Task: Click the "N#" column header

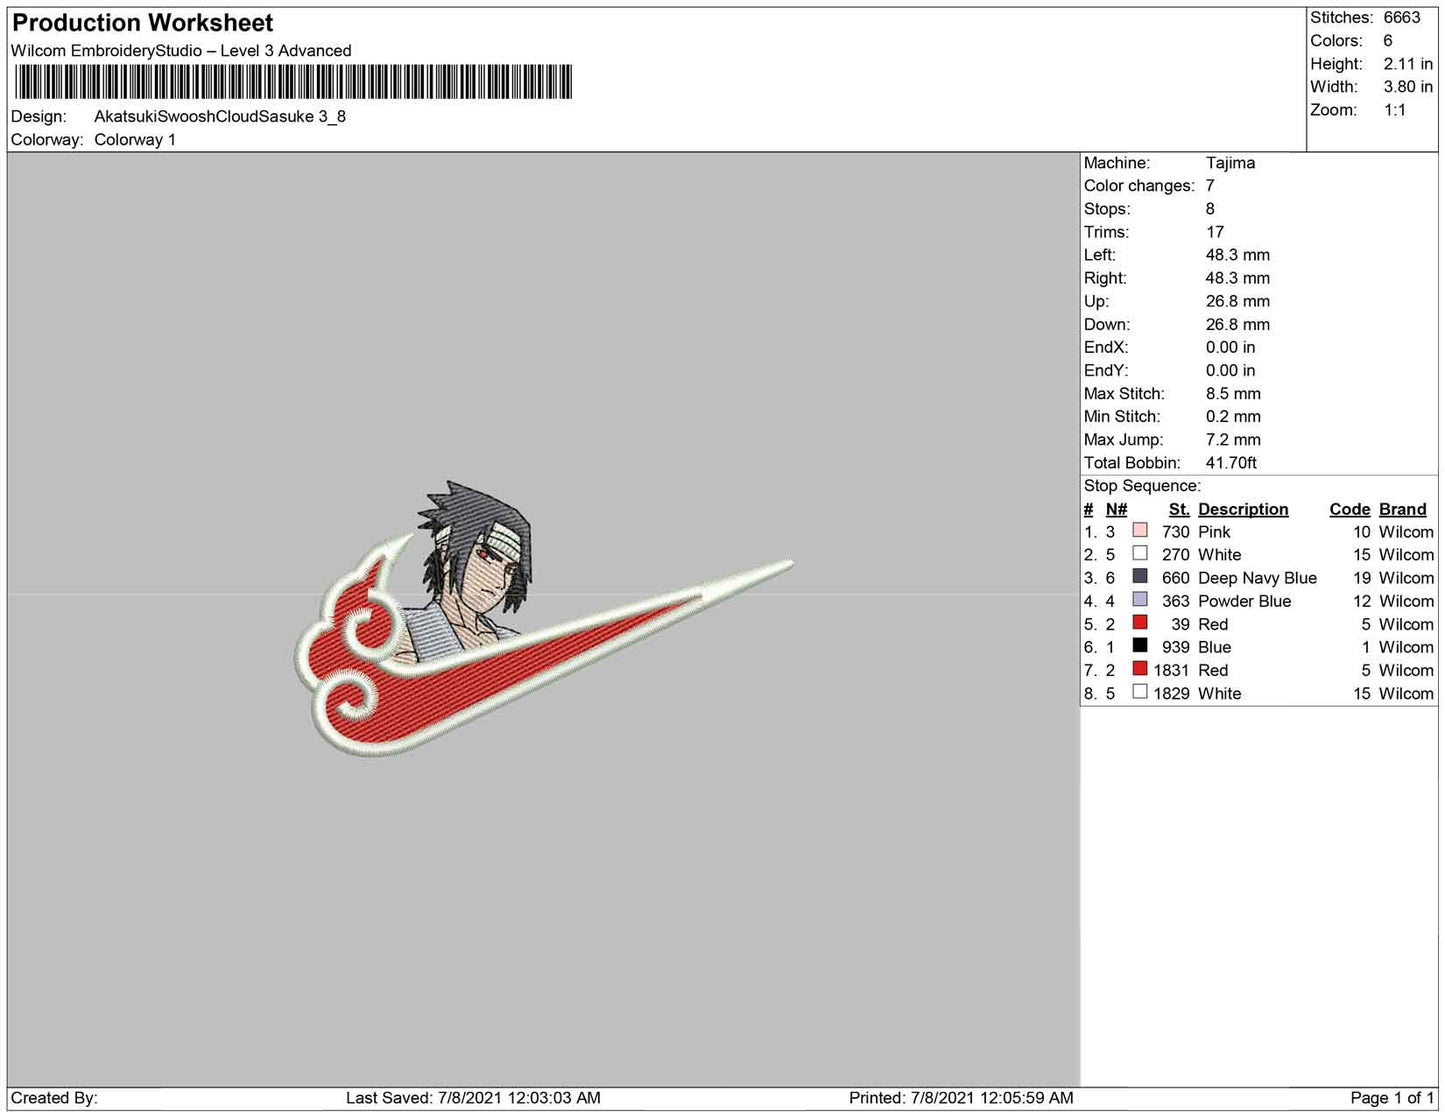Action: coord(1116,509)
